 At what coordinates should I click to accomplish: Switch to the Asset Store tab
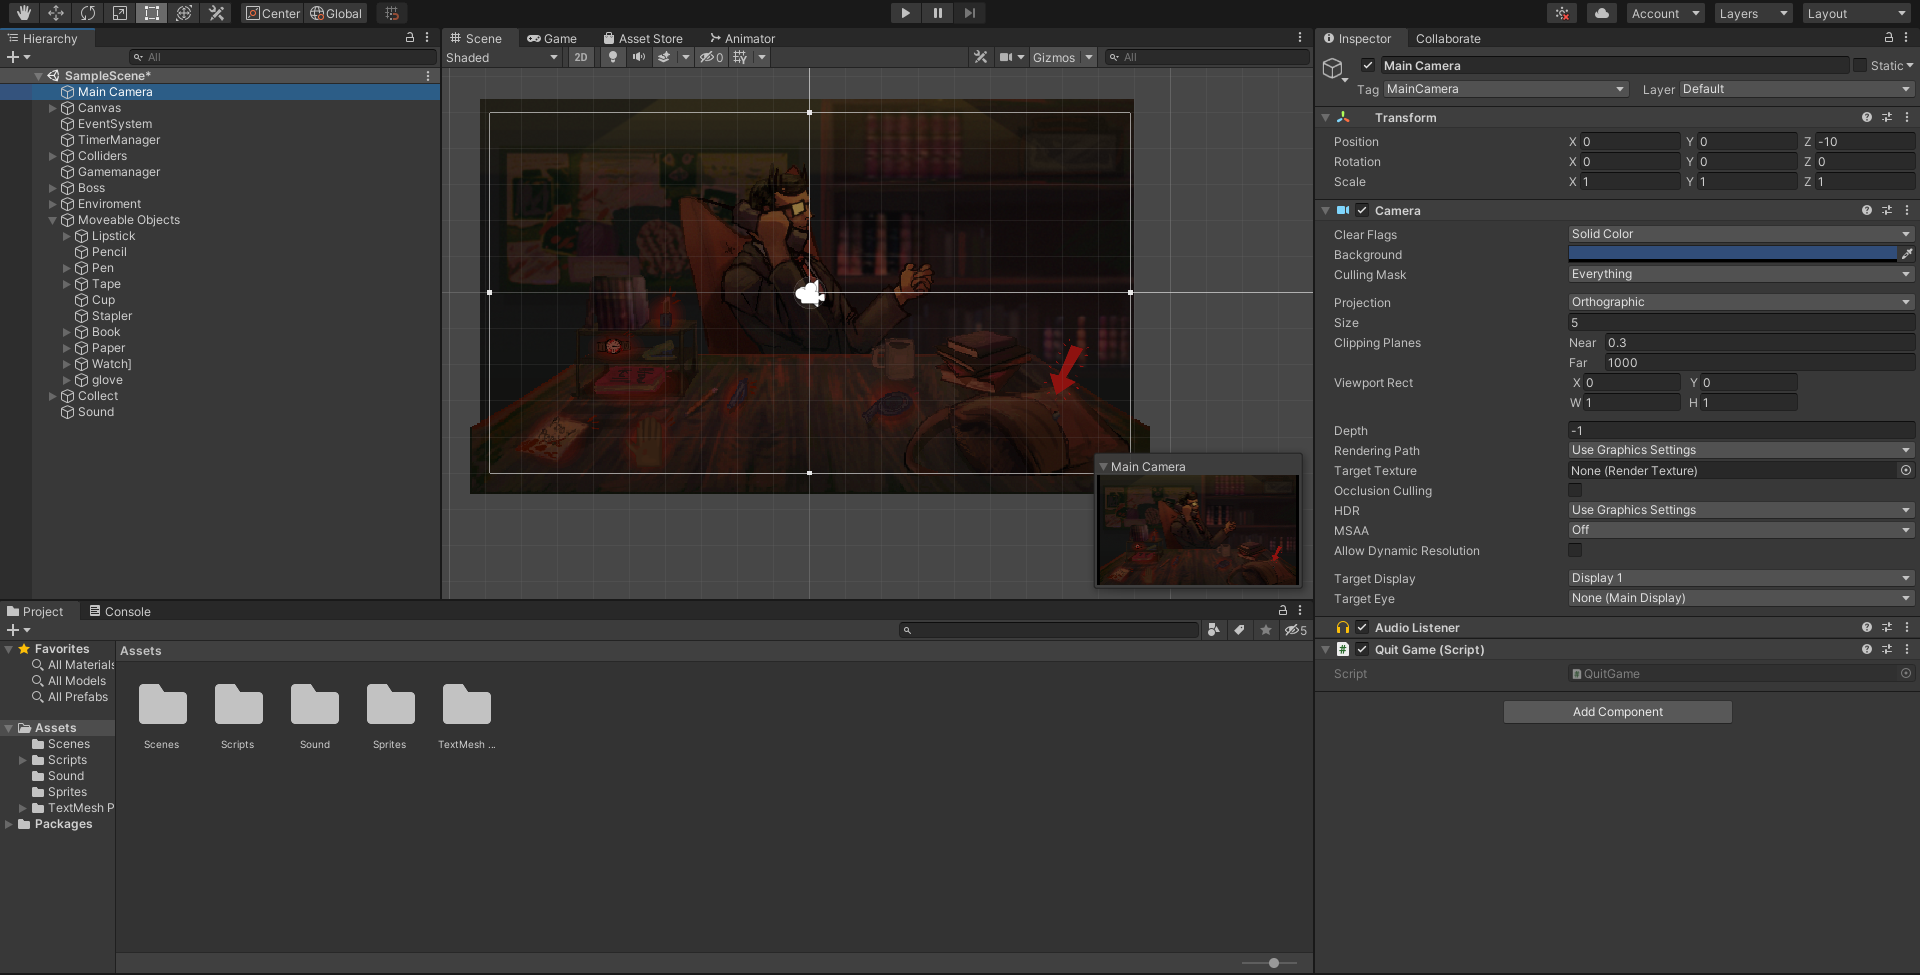point(643,38)
